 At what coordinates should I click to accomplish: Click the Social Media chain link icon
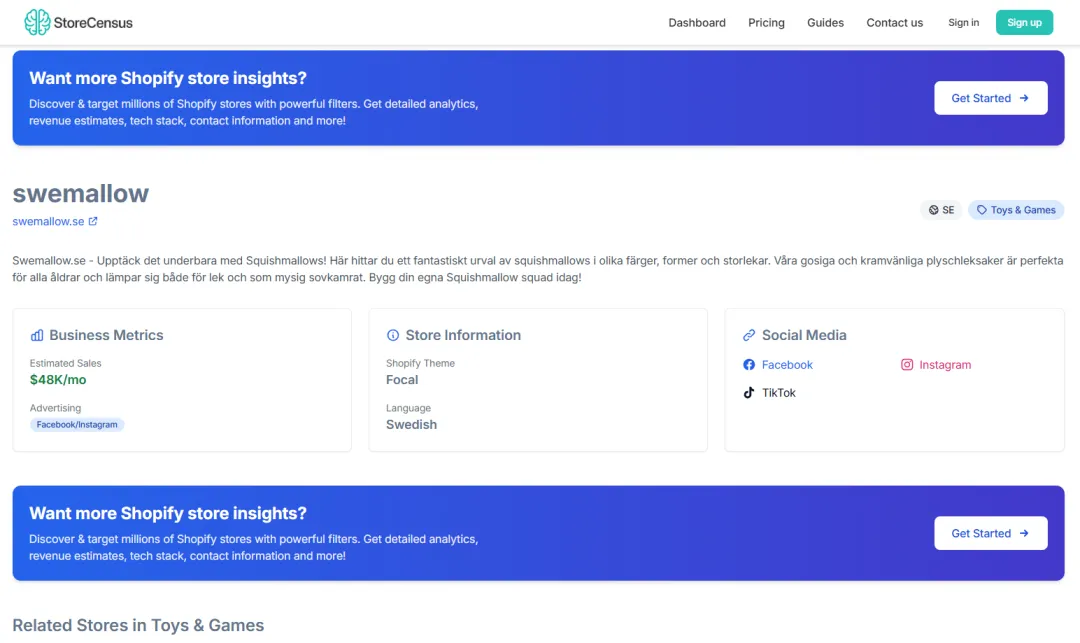point(749,336)
